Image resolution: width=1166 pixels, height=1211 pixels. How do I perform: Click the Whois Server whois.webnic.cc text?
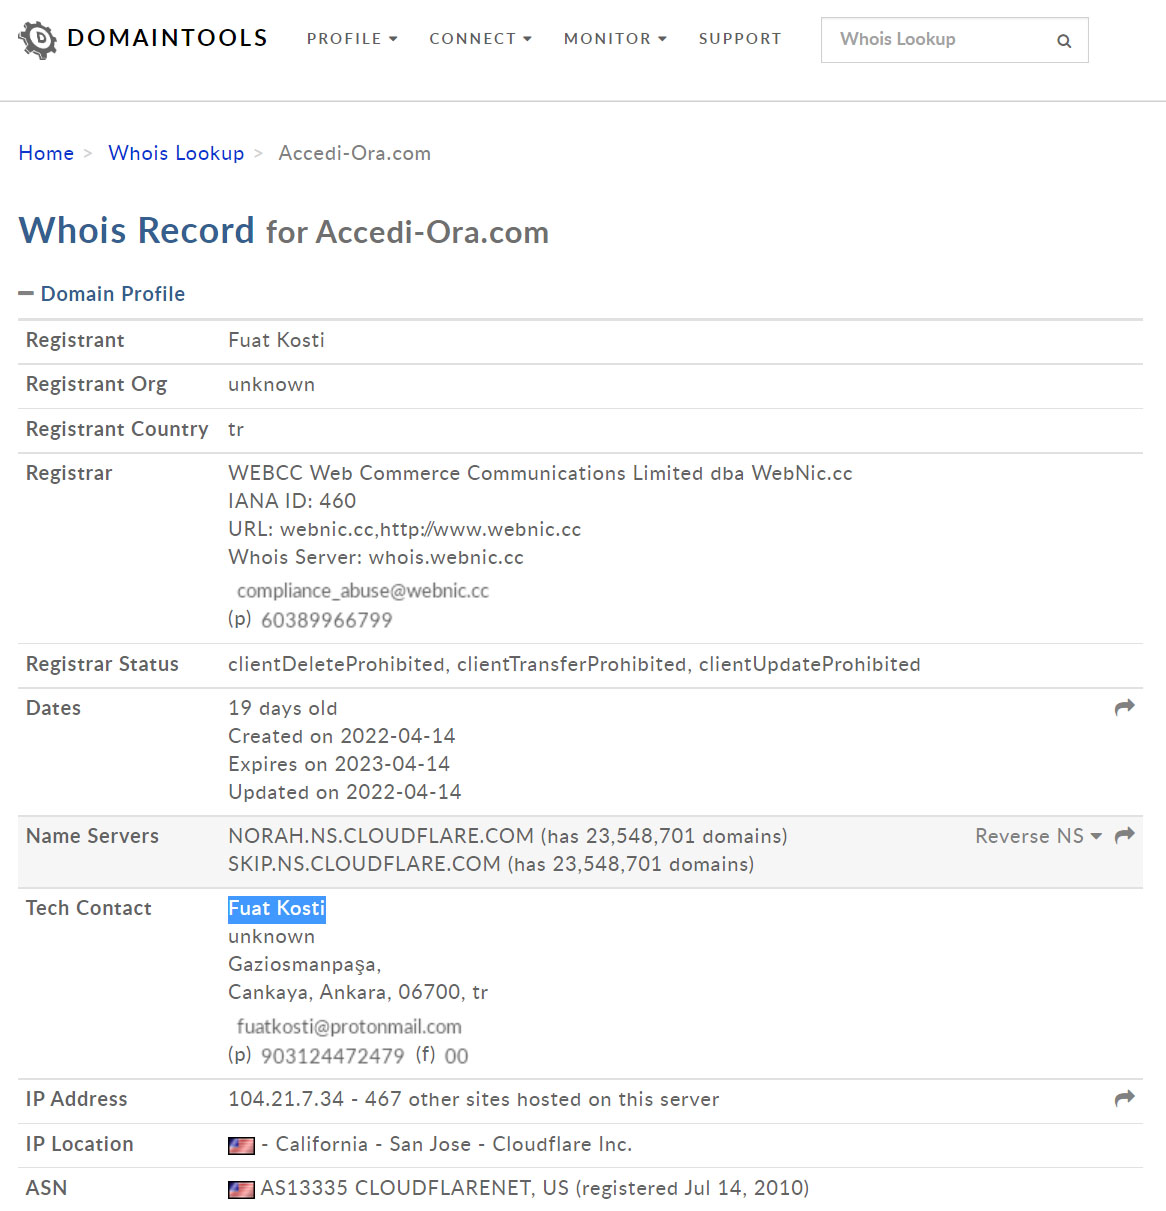pos(376,557)
